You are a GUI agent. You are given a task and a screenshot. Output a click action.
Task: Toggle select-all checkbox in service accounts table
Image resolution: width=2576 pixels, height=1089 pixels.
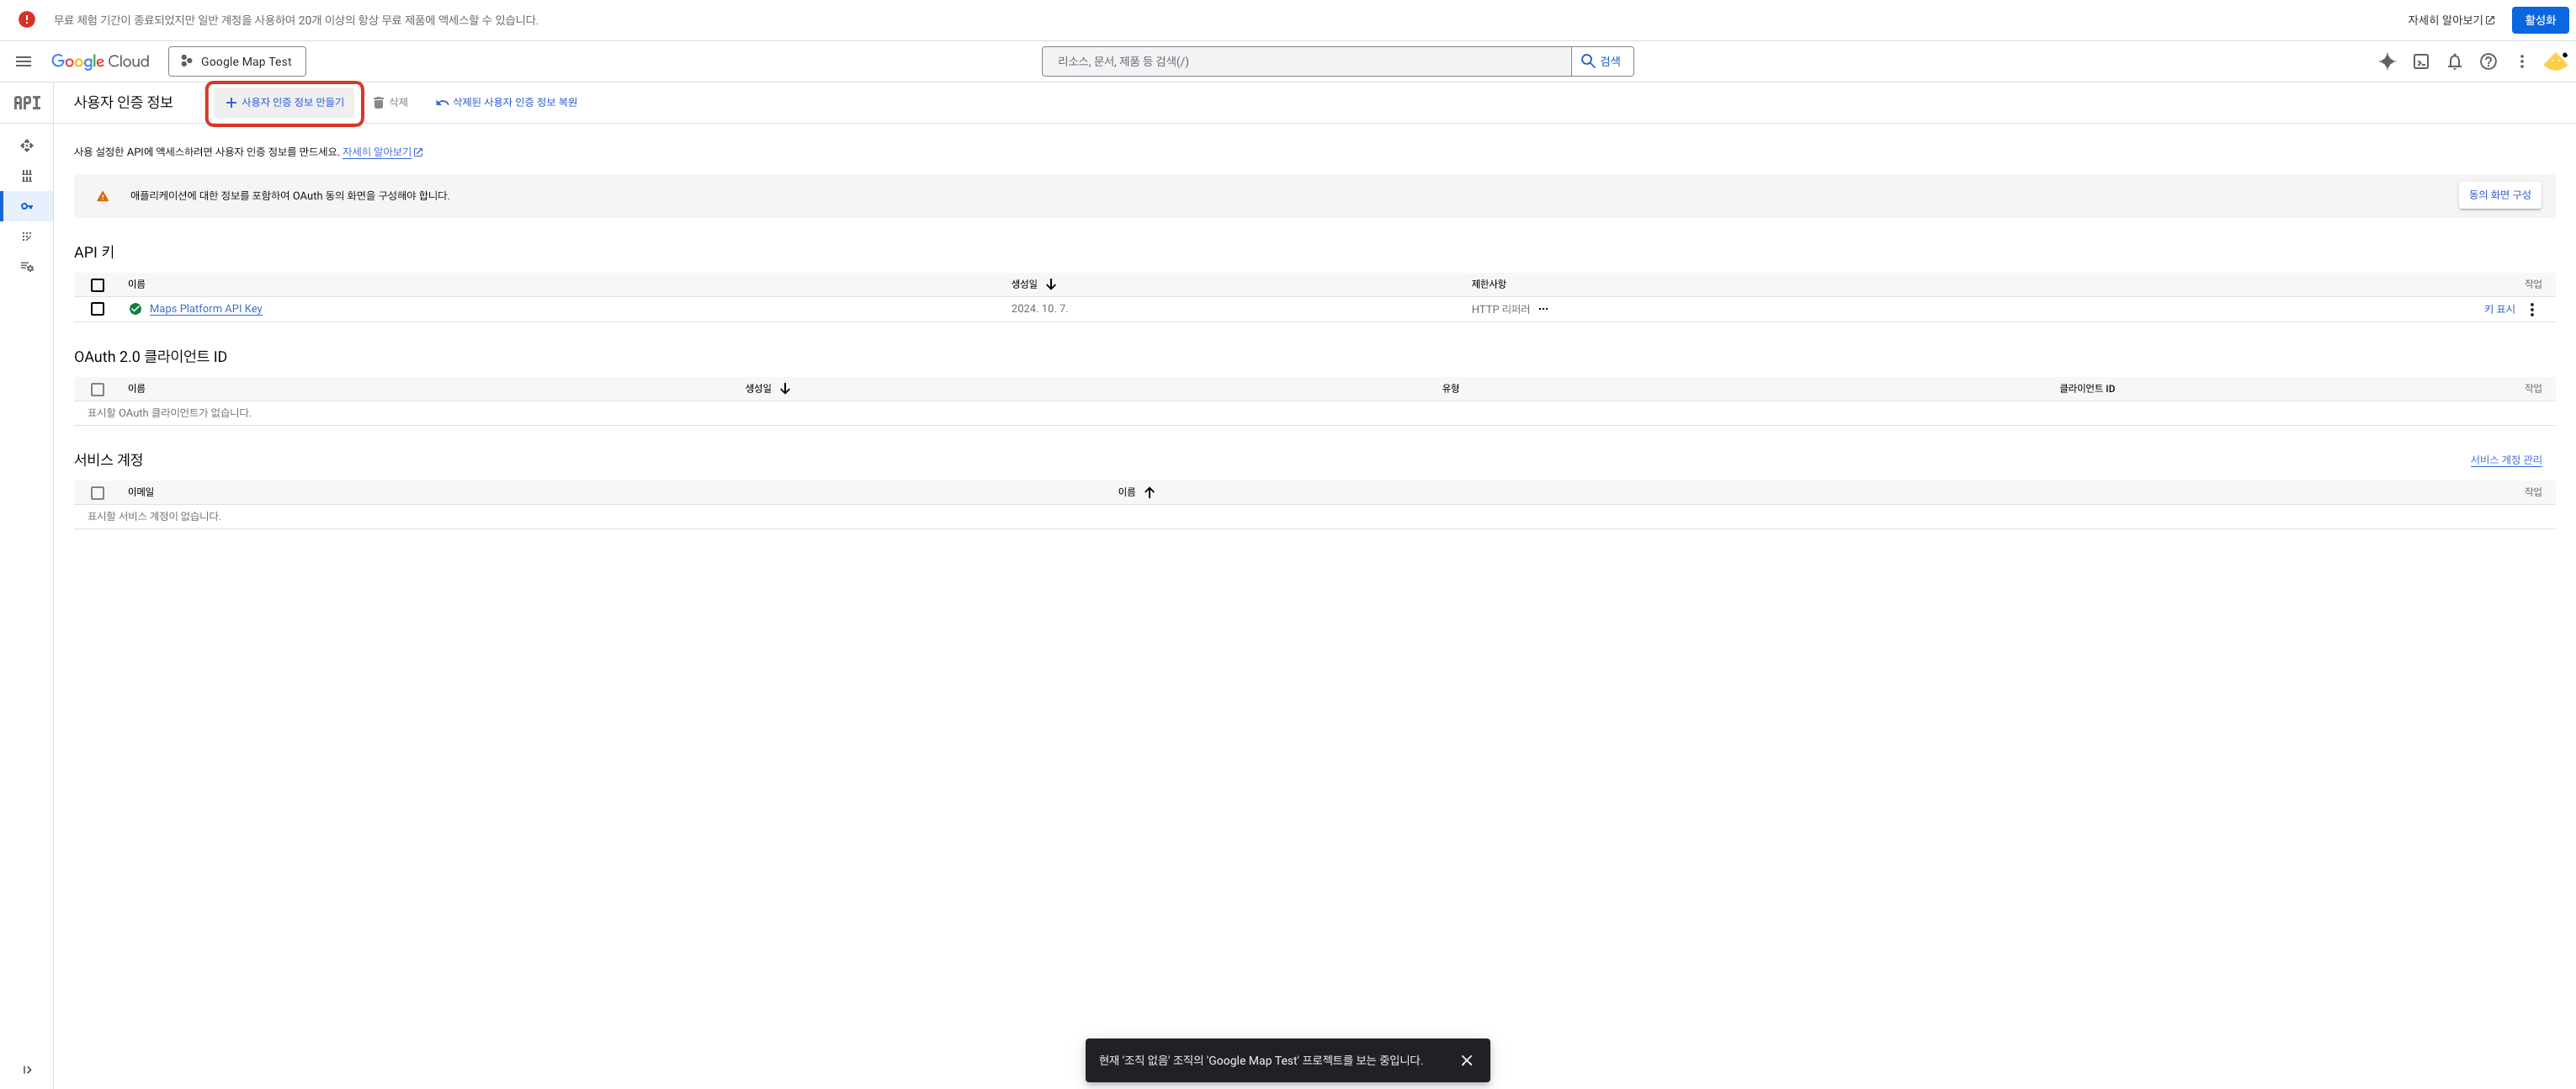click(x=97, y=493)
